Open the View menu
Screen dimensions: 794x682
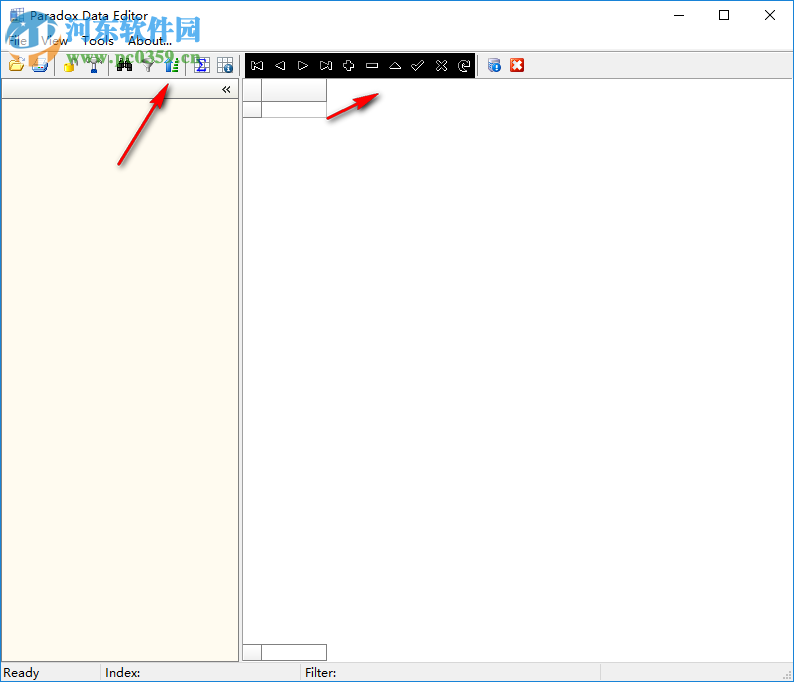[x=54, y=41]
